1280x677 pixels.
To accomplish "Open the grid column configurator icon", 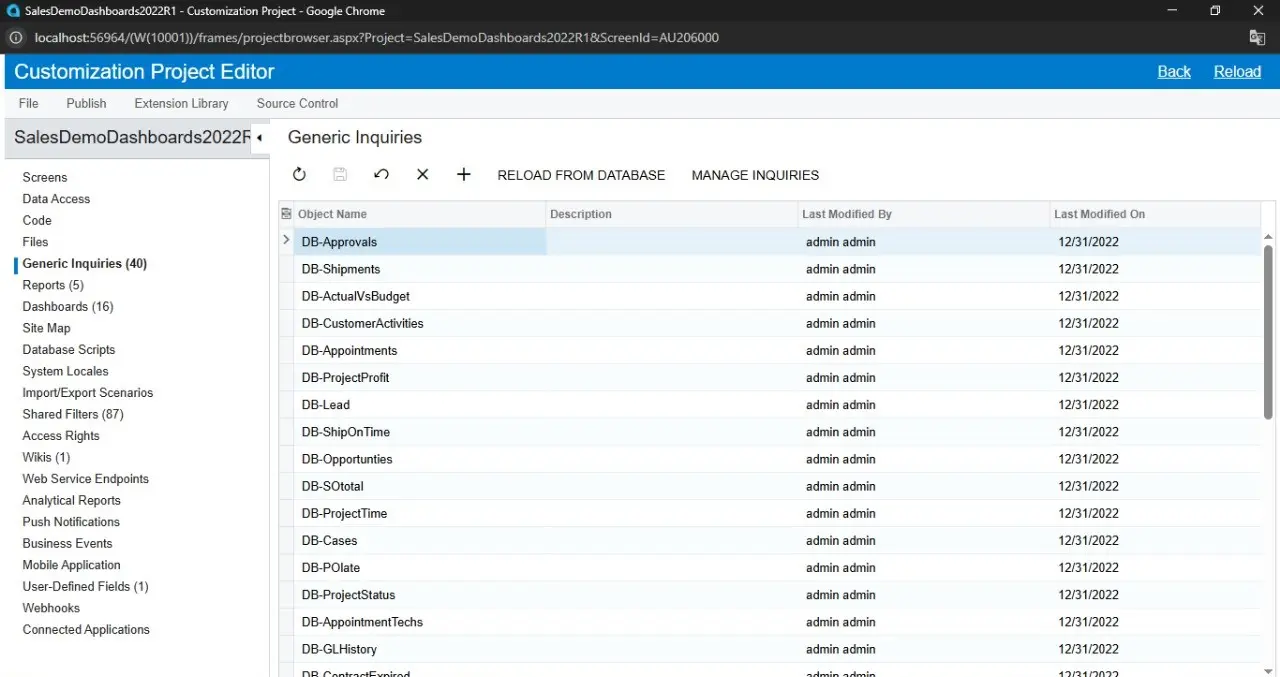I will 286,214.
